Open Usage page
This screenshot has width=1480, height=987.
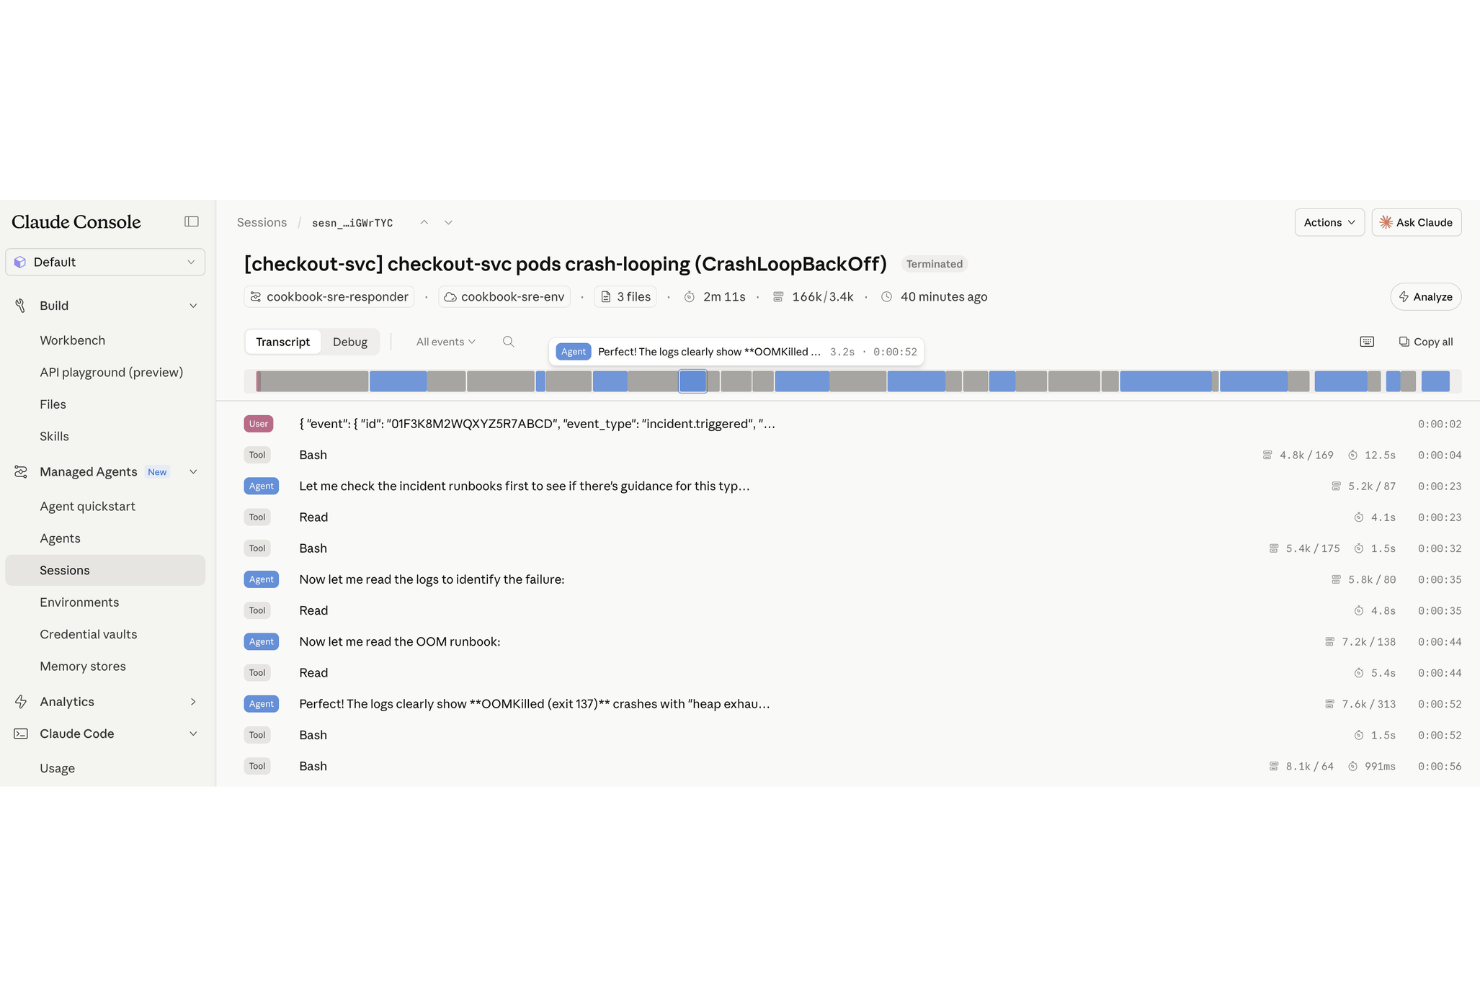pos(57,768)
